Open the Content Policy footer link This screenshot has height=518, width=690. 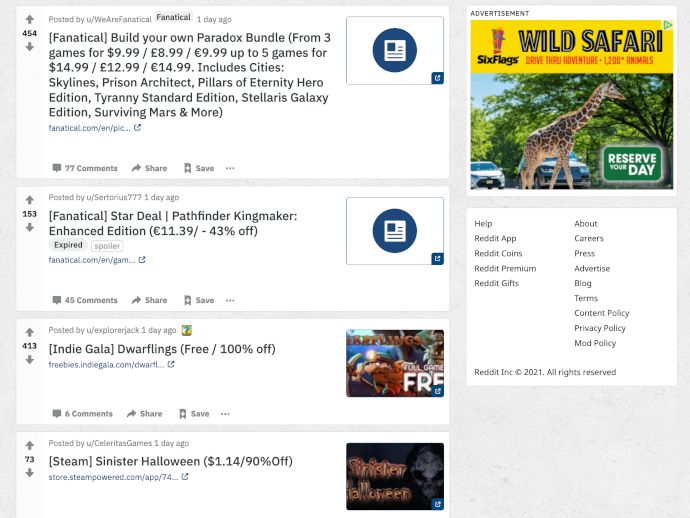[x=602, y=313]
